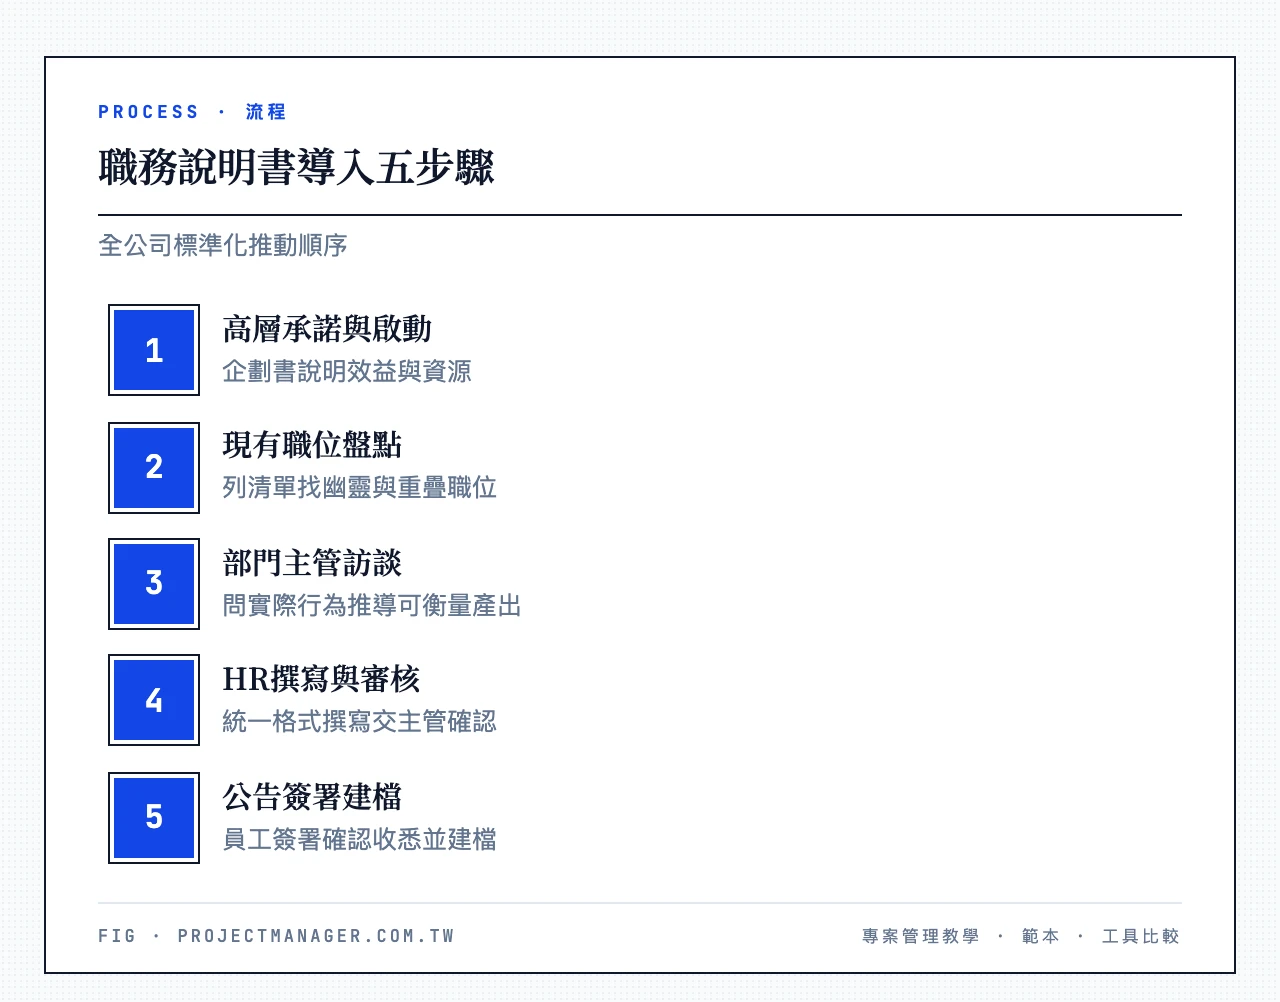1280x1002 pixels.
Task: Click the description 列清單找幽靈與重疊職位
Action: pos(360,488)
